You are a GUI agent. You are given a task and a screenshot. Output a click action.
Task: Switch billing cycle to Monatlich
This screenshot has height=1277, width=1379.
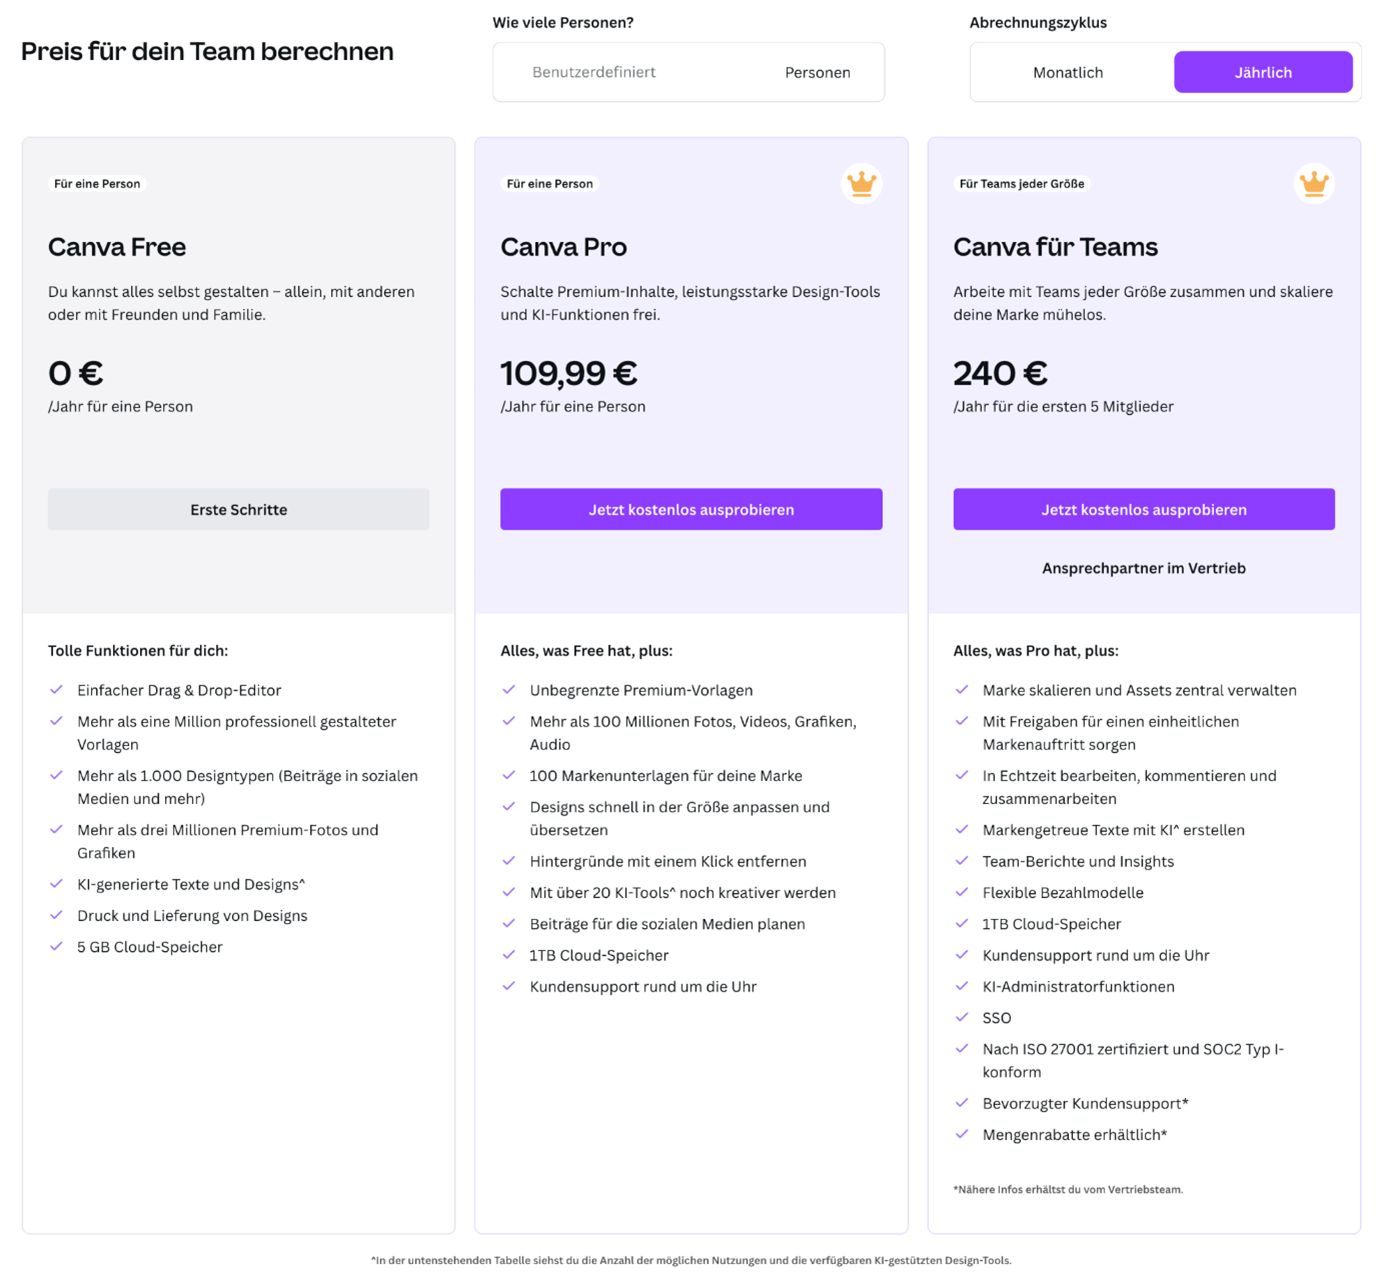pyautogui.click(x=1067, y=72)
